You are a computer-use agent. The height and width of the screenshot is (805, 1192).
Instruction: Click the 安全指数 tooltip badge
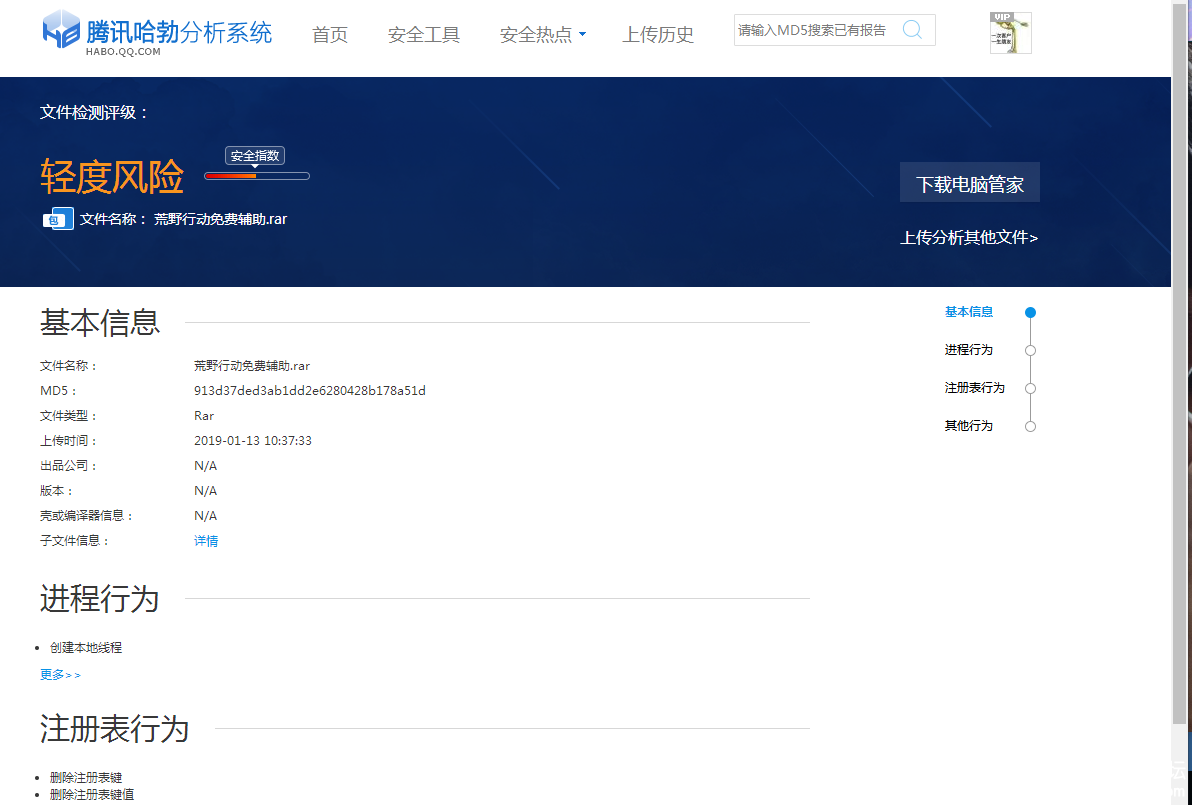[x=255, y=156]
